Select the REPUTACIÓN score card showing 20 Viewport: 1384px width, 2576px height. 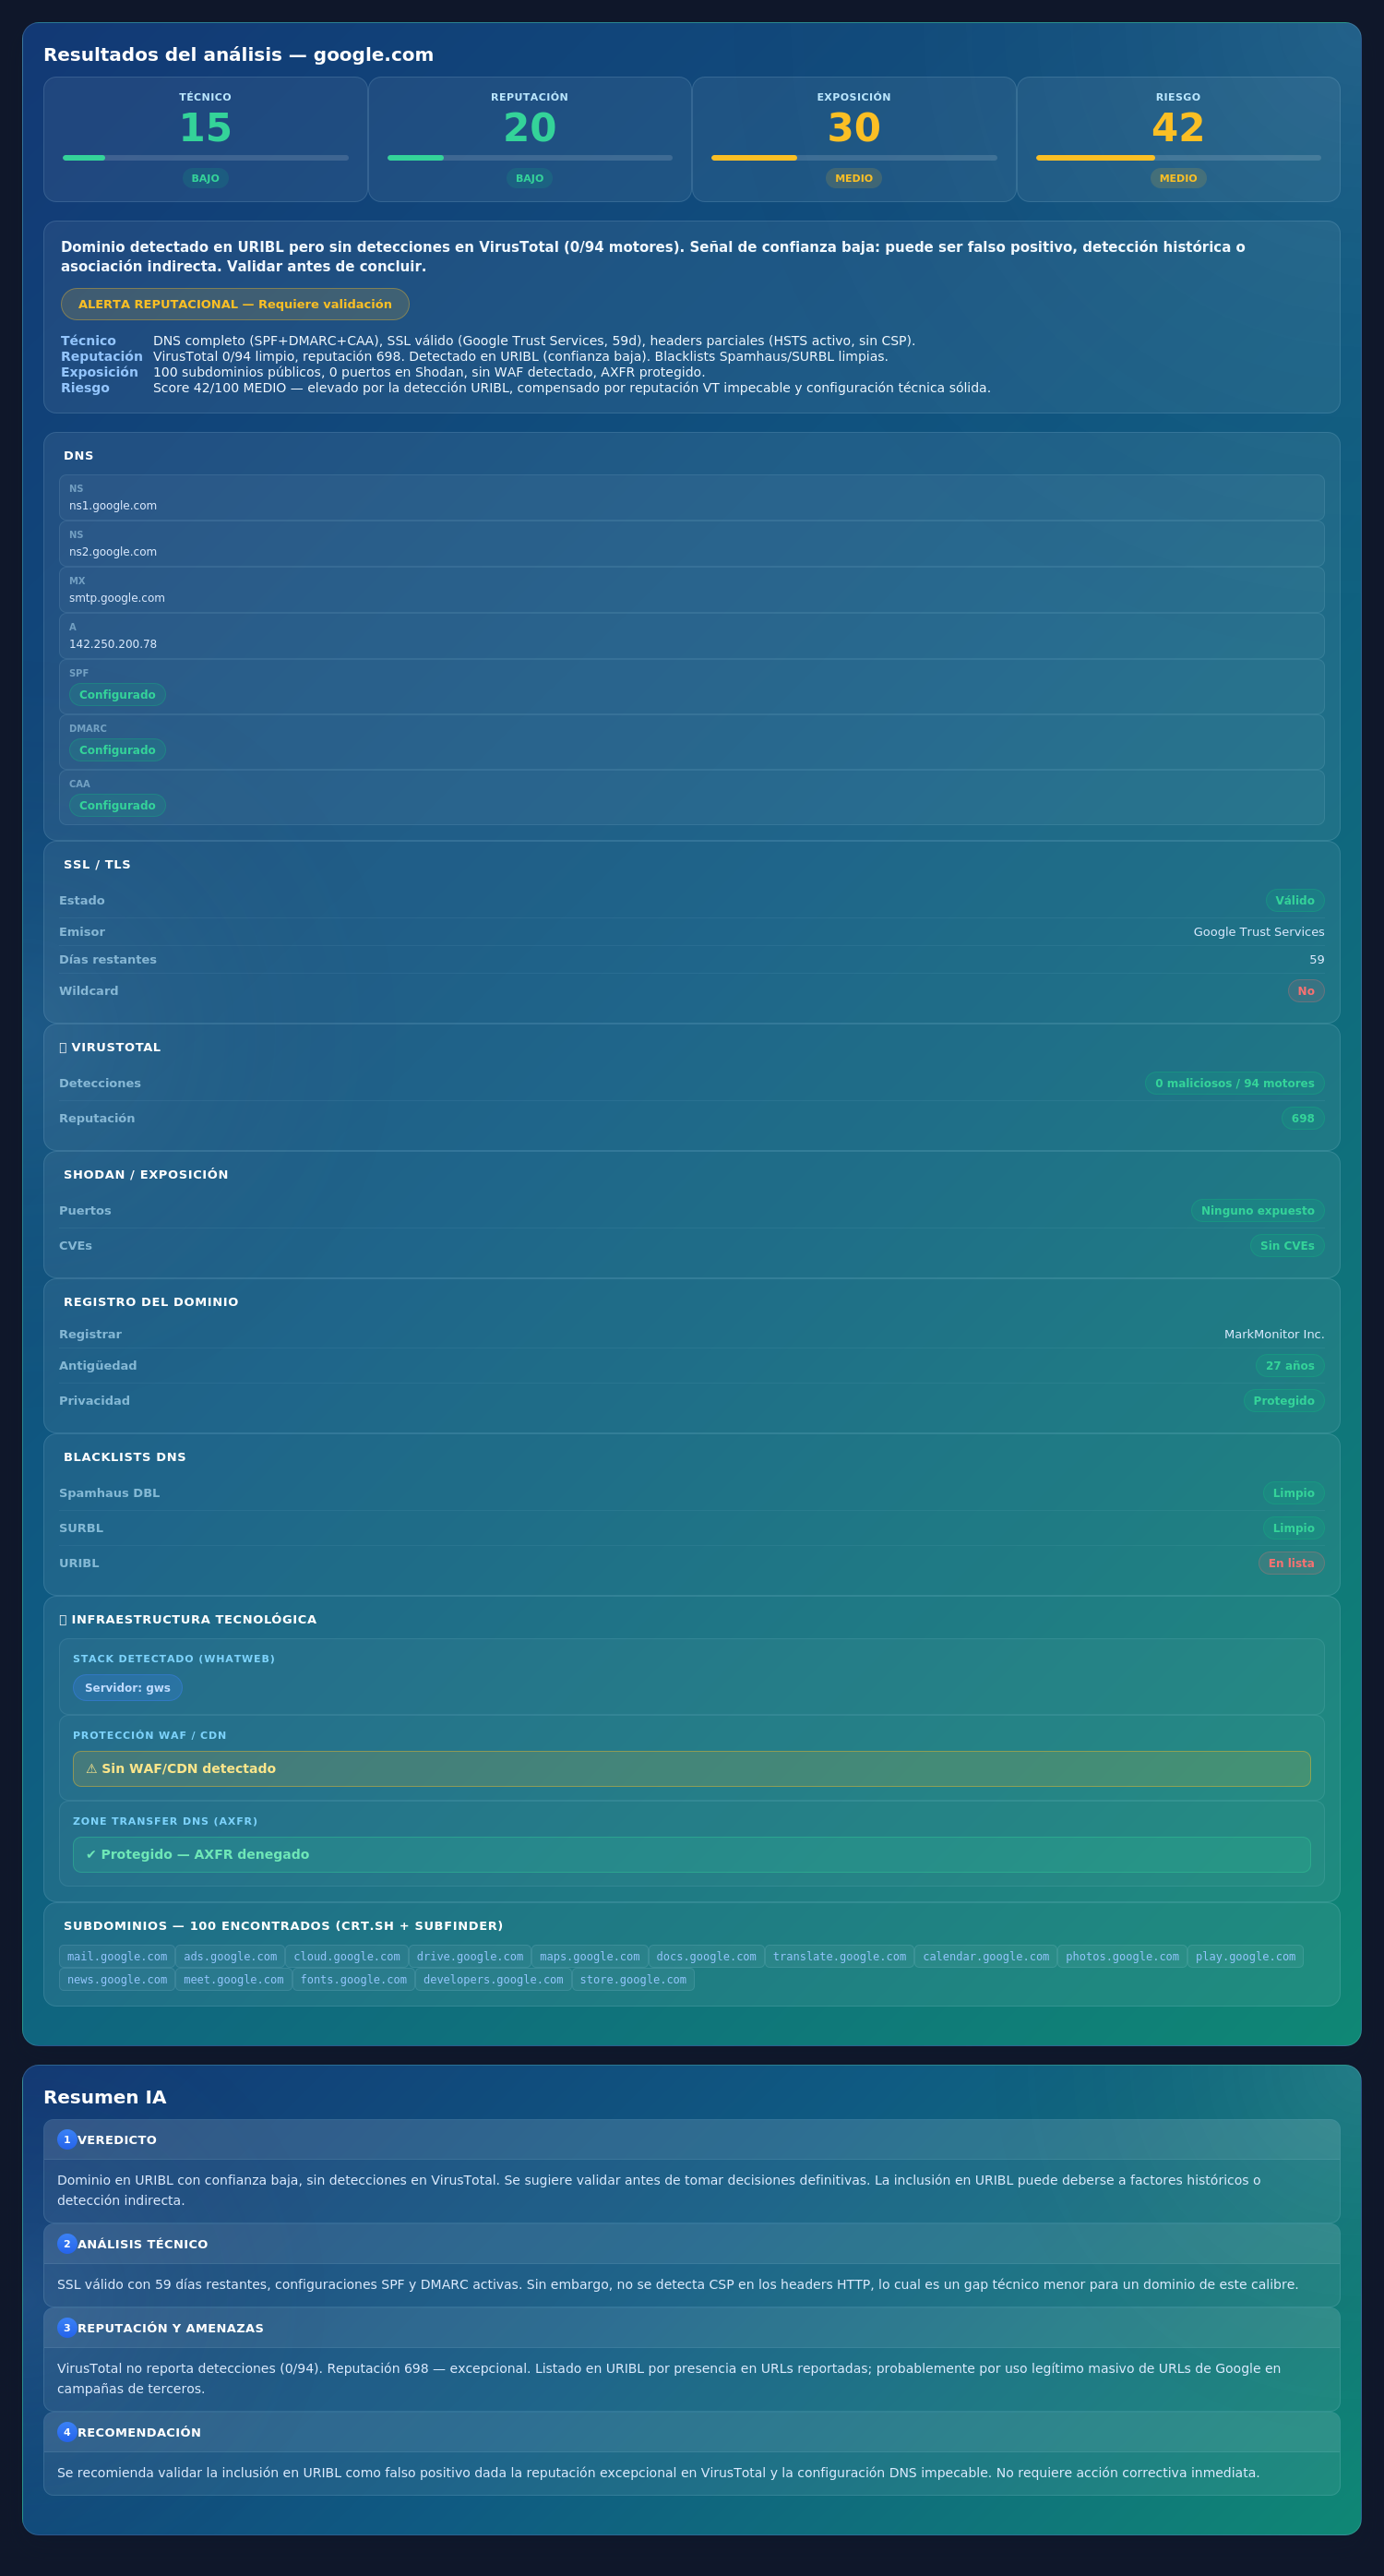click(x=530, y=139)
